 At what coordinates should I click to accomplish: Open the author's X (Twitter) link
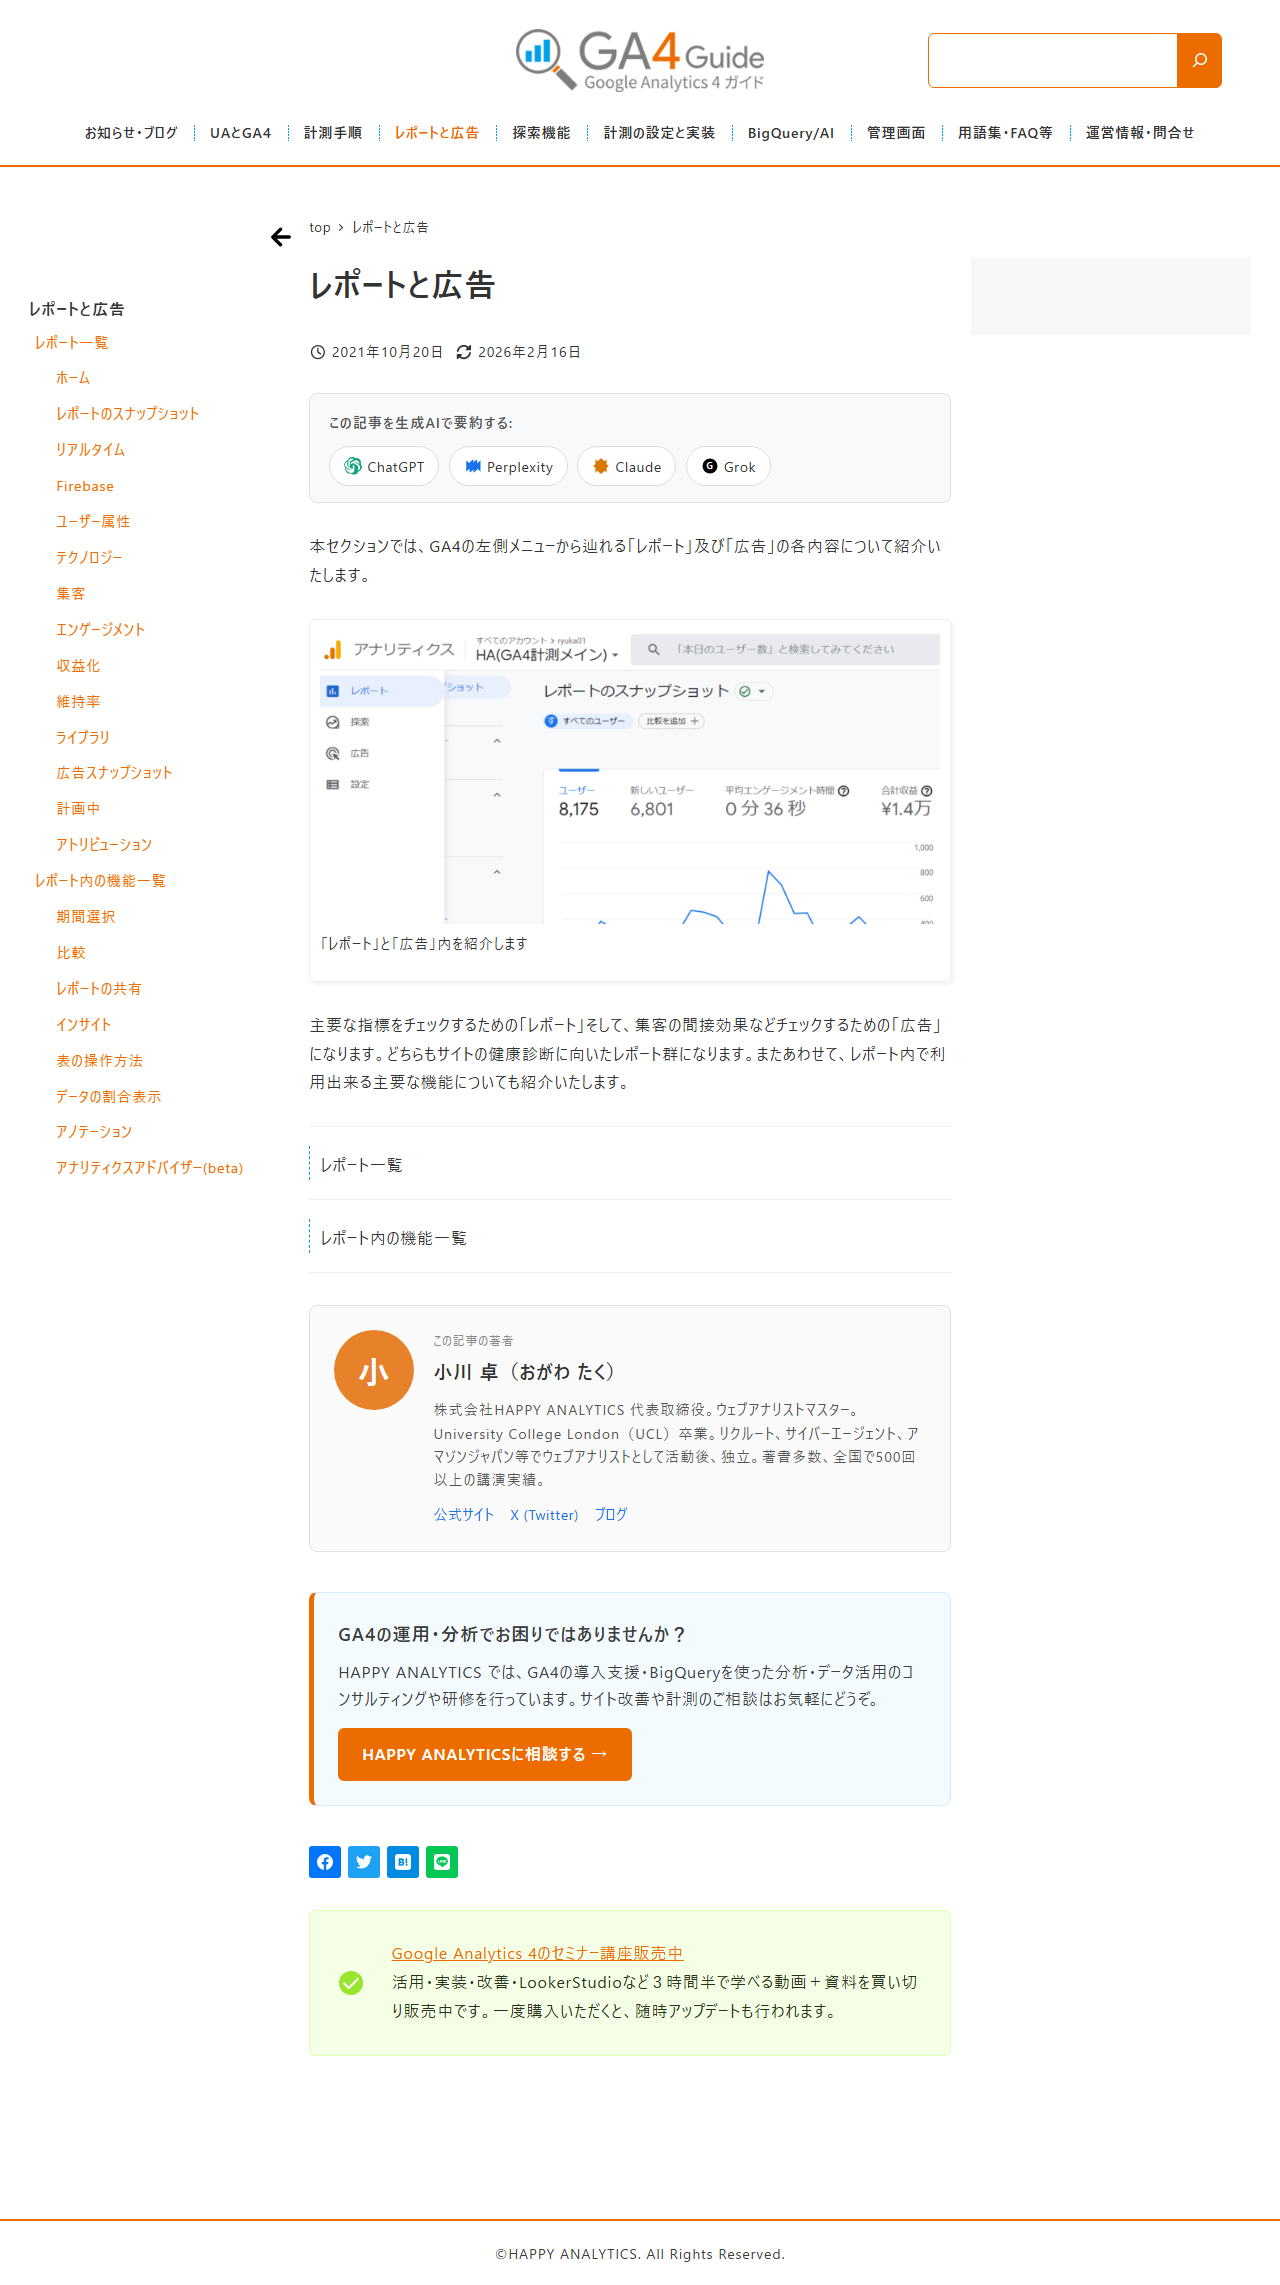[544, 1515]
